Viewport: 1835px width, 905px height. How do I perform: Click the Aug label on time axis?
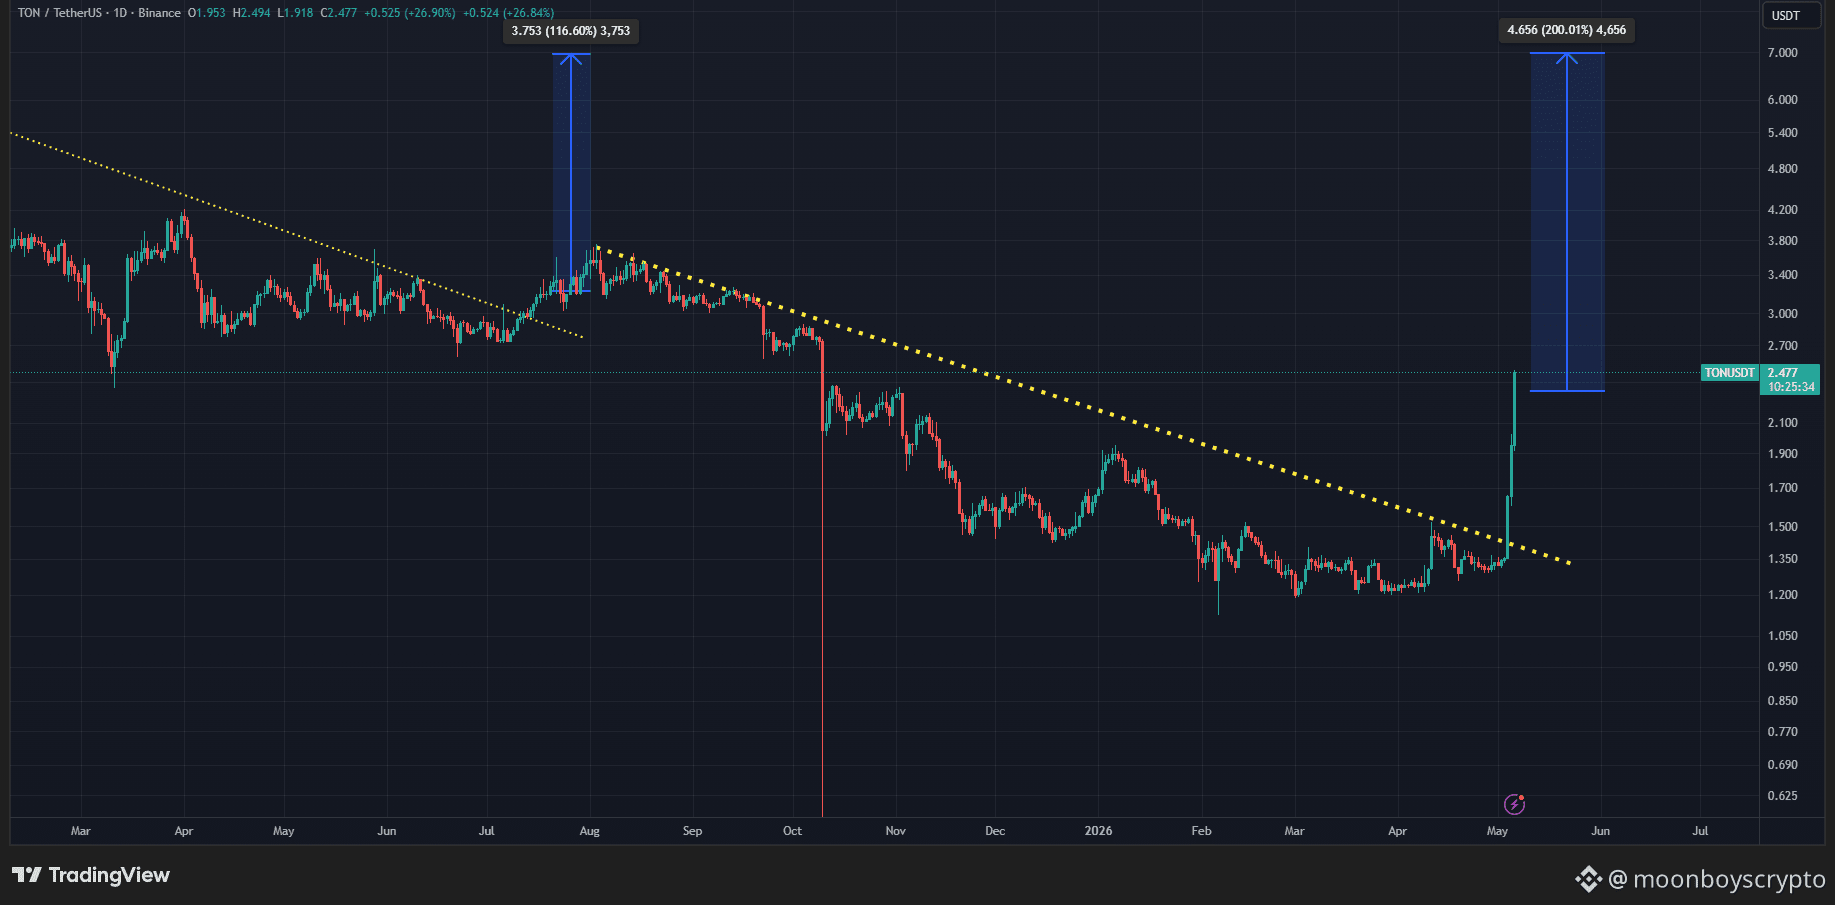pyautogui.click(x=590, y=831)
